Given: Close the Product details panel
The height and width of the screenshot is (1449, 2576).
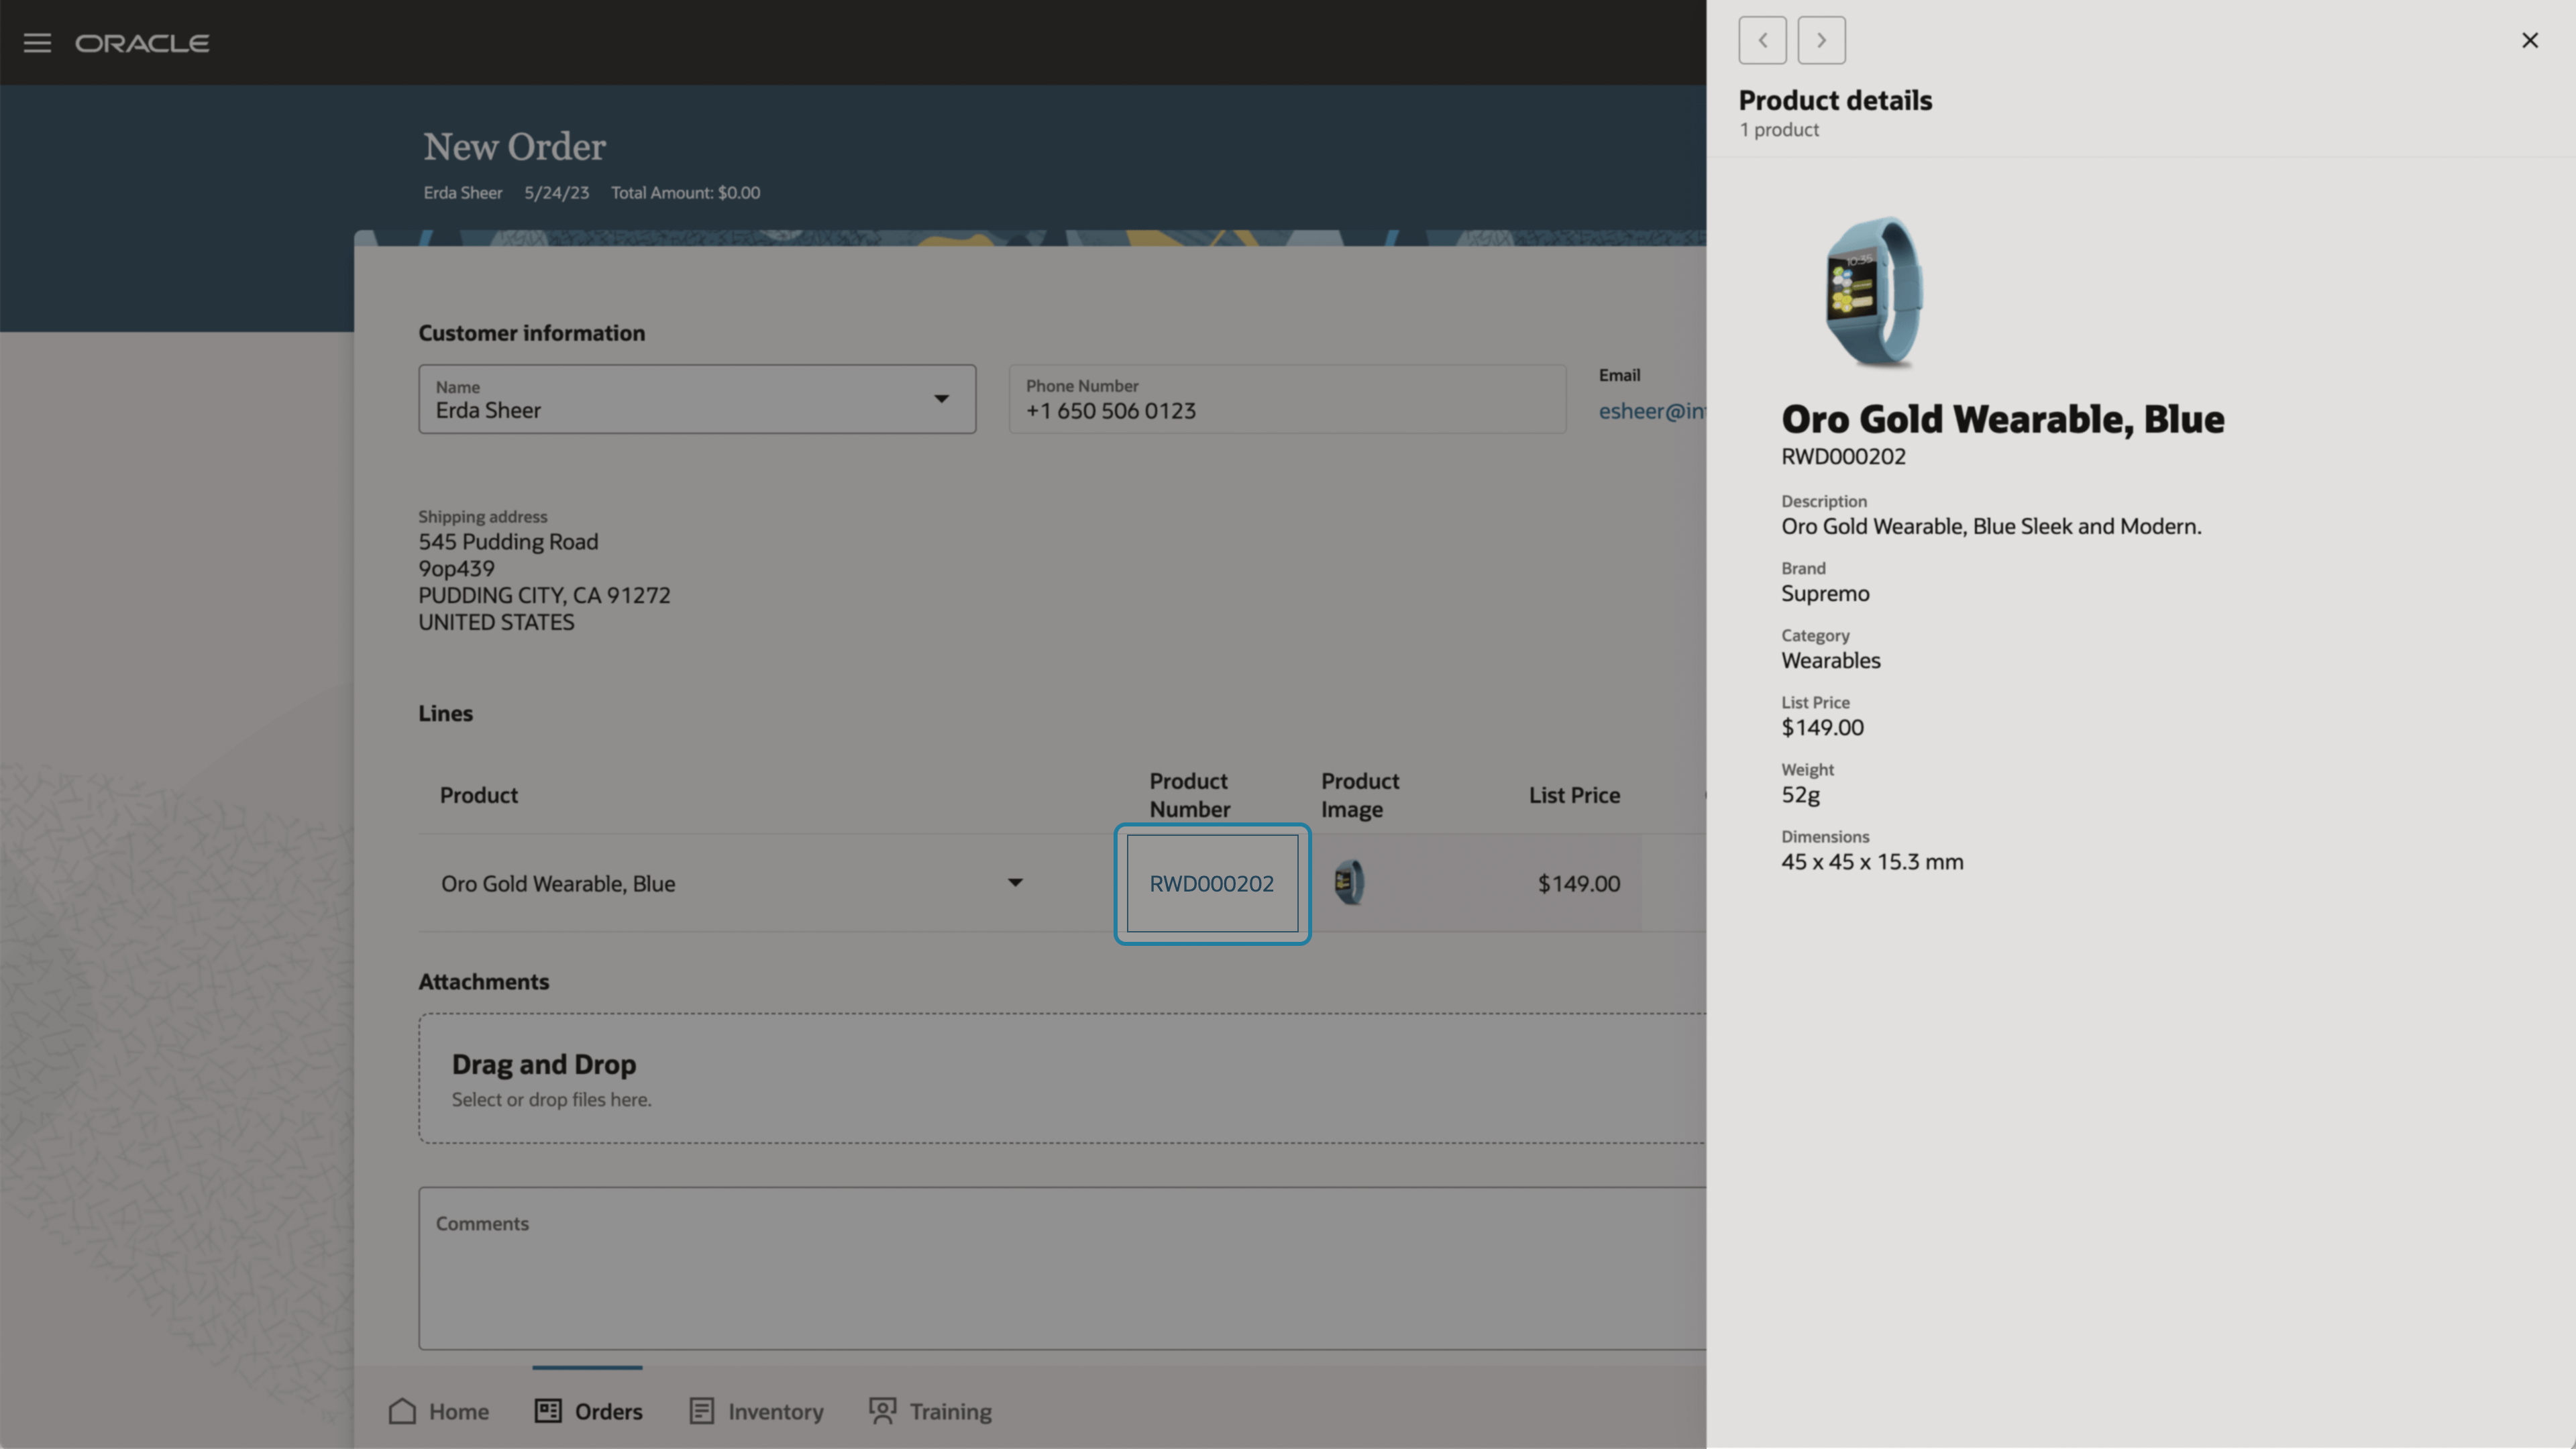Looking at the screenshot, I should click(x=2529, y=40).
